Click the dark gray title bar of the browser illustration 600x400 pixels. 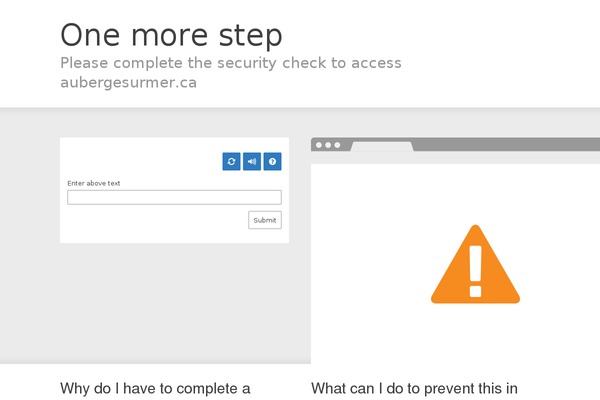pos(500,144)
